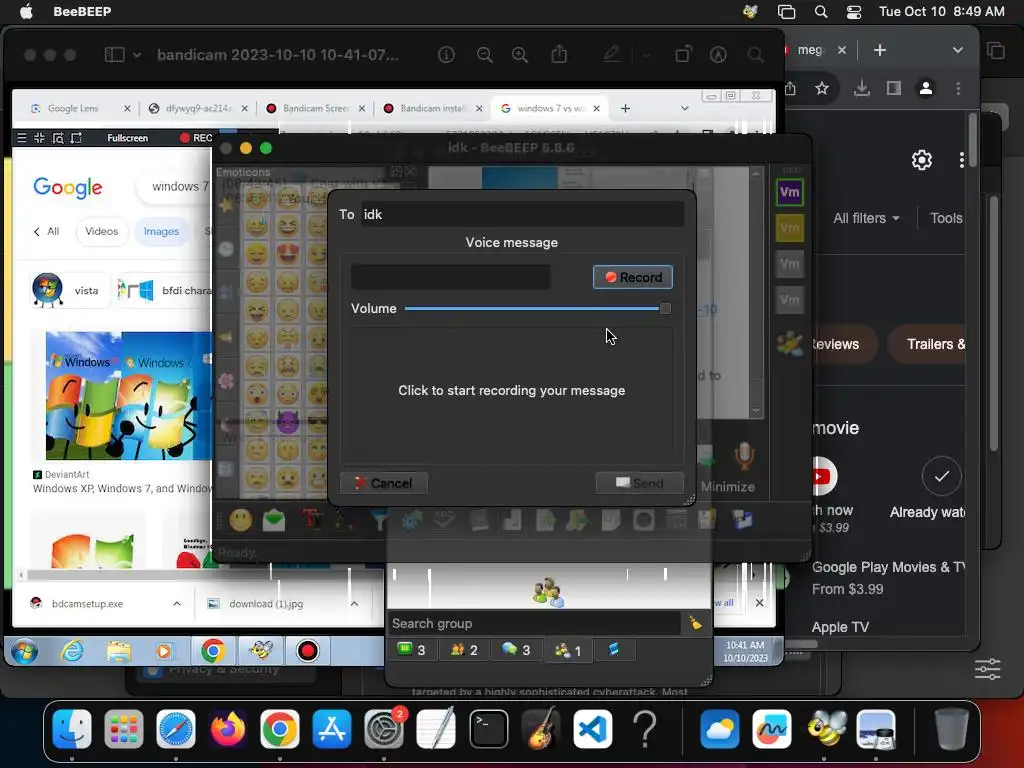Open the Trash in the Dock
This screenshot has width=1024, height=768.
tap(952, 729)
